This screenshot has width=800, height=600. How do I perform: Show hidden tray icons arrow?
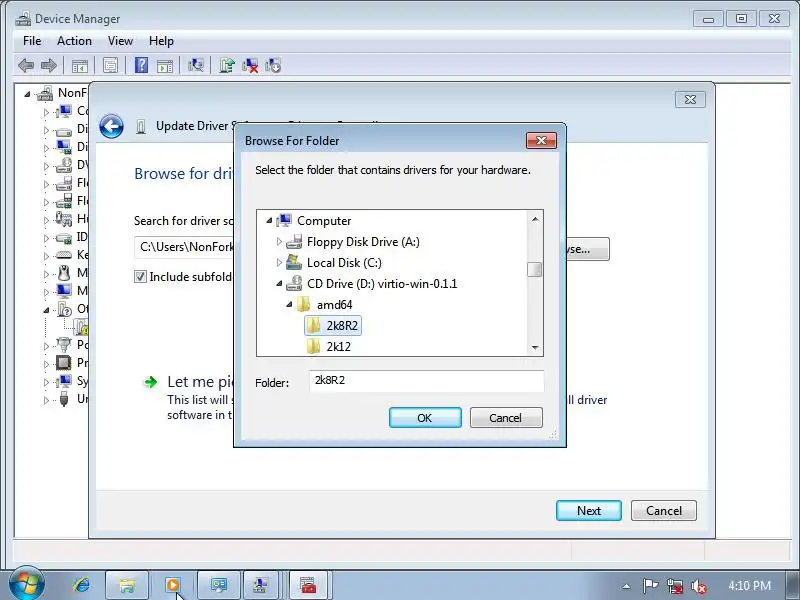627,586
